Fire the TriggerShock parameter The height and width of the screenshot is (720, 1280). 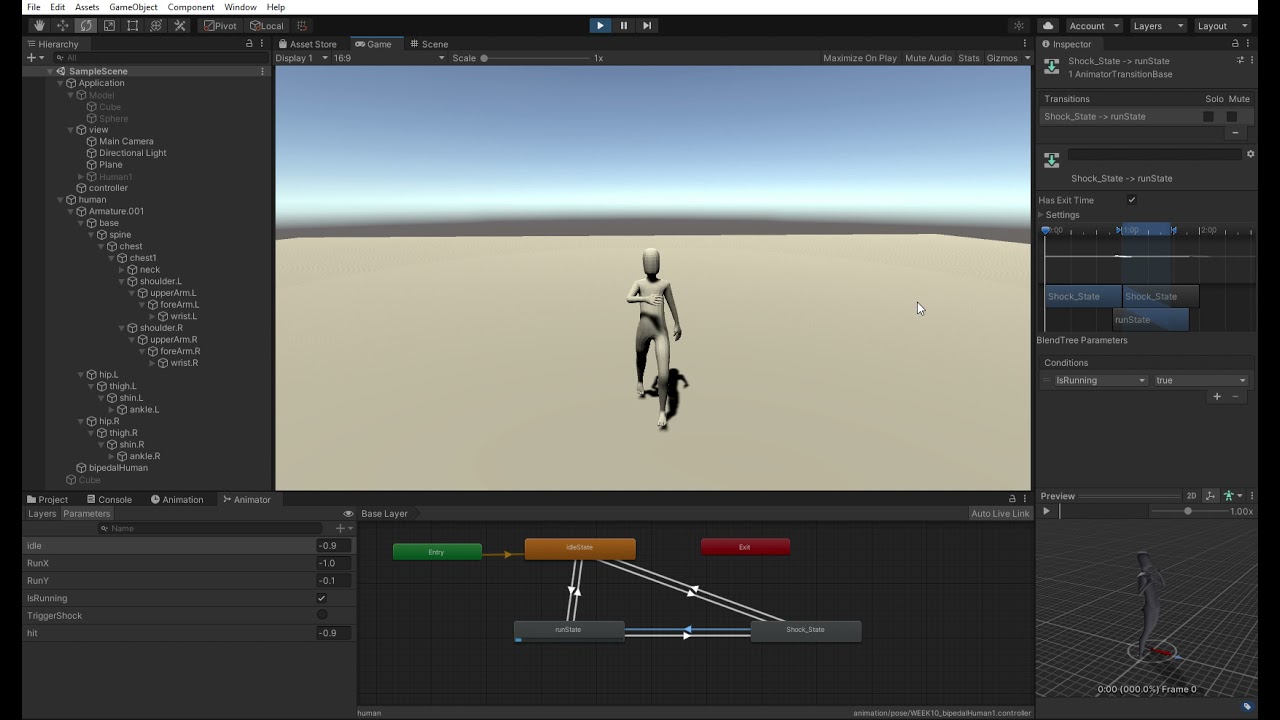pyautogui.click(x=322, y=615)
